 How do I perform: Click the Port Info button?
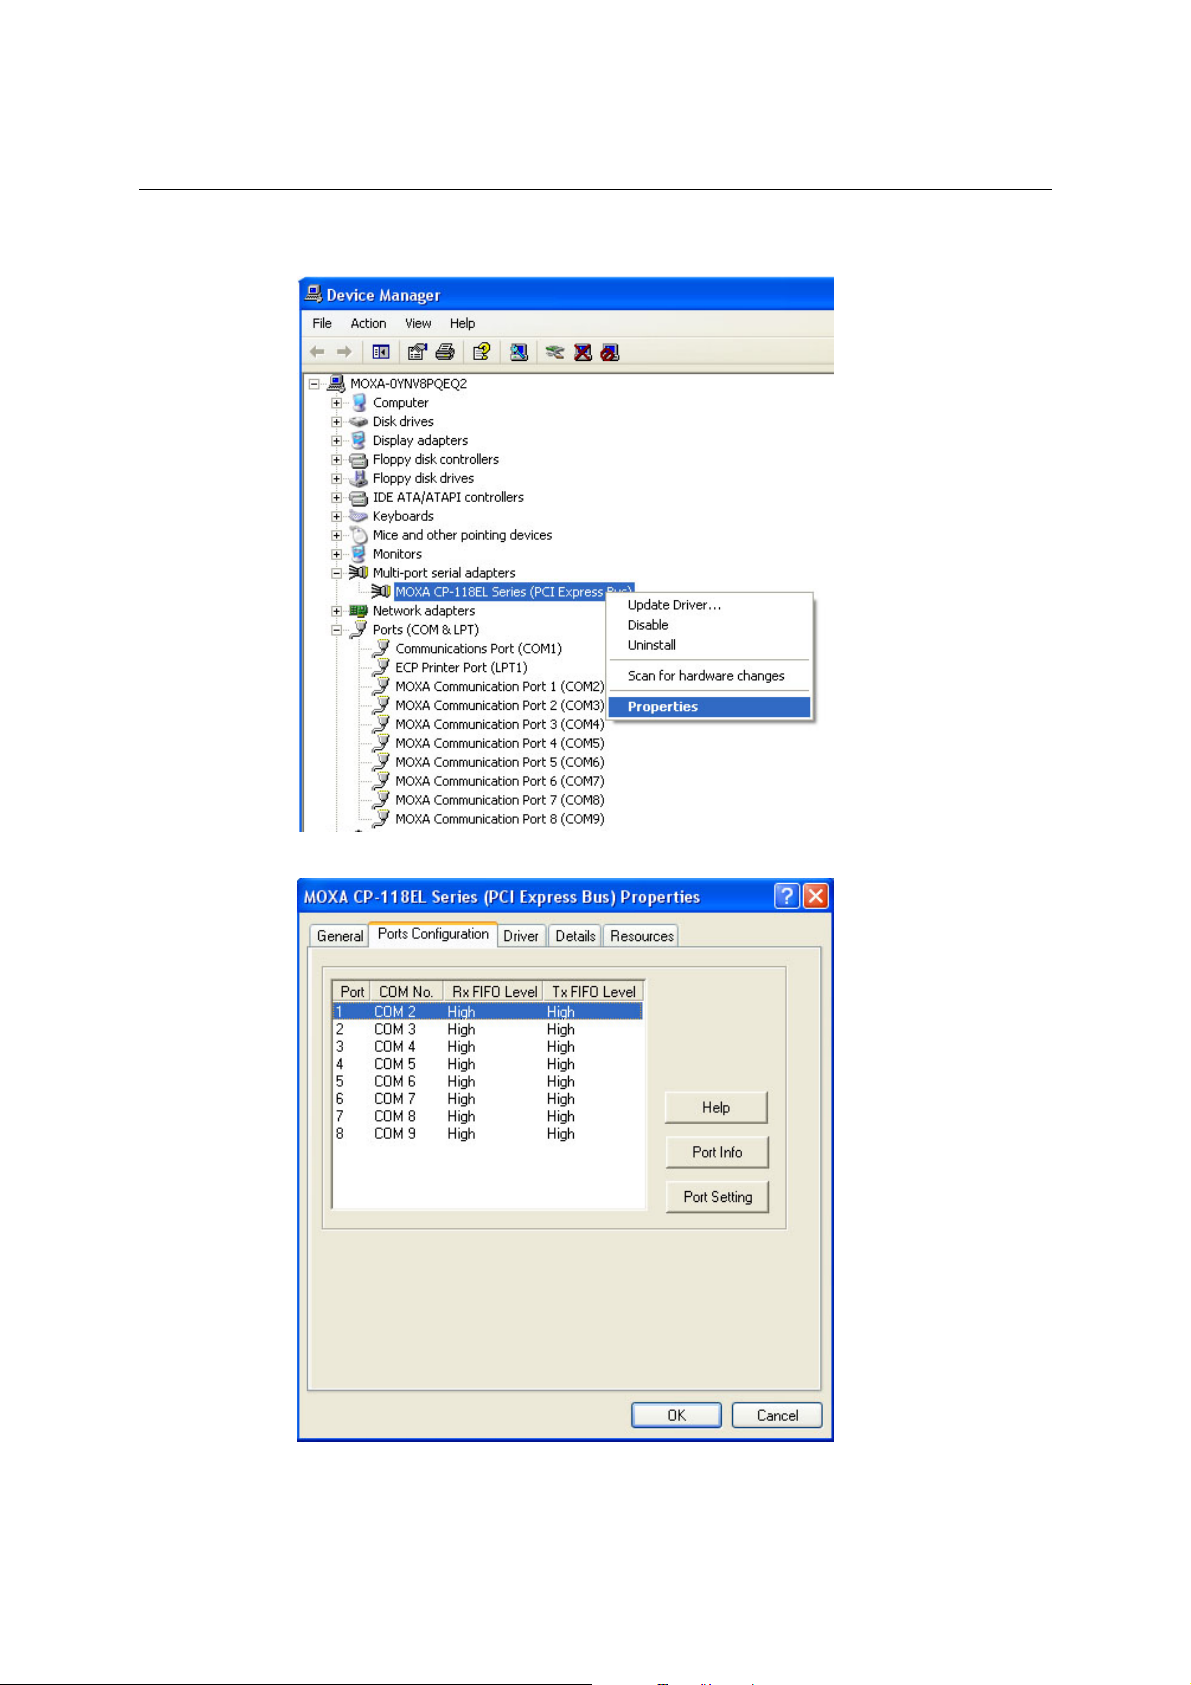click(717, 1152)
